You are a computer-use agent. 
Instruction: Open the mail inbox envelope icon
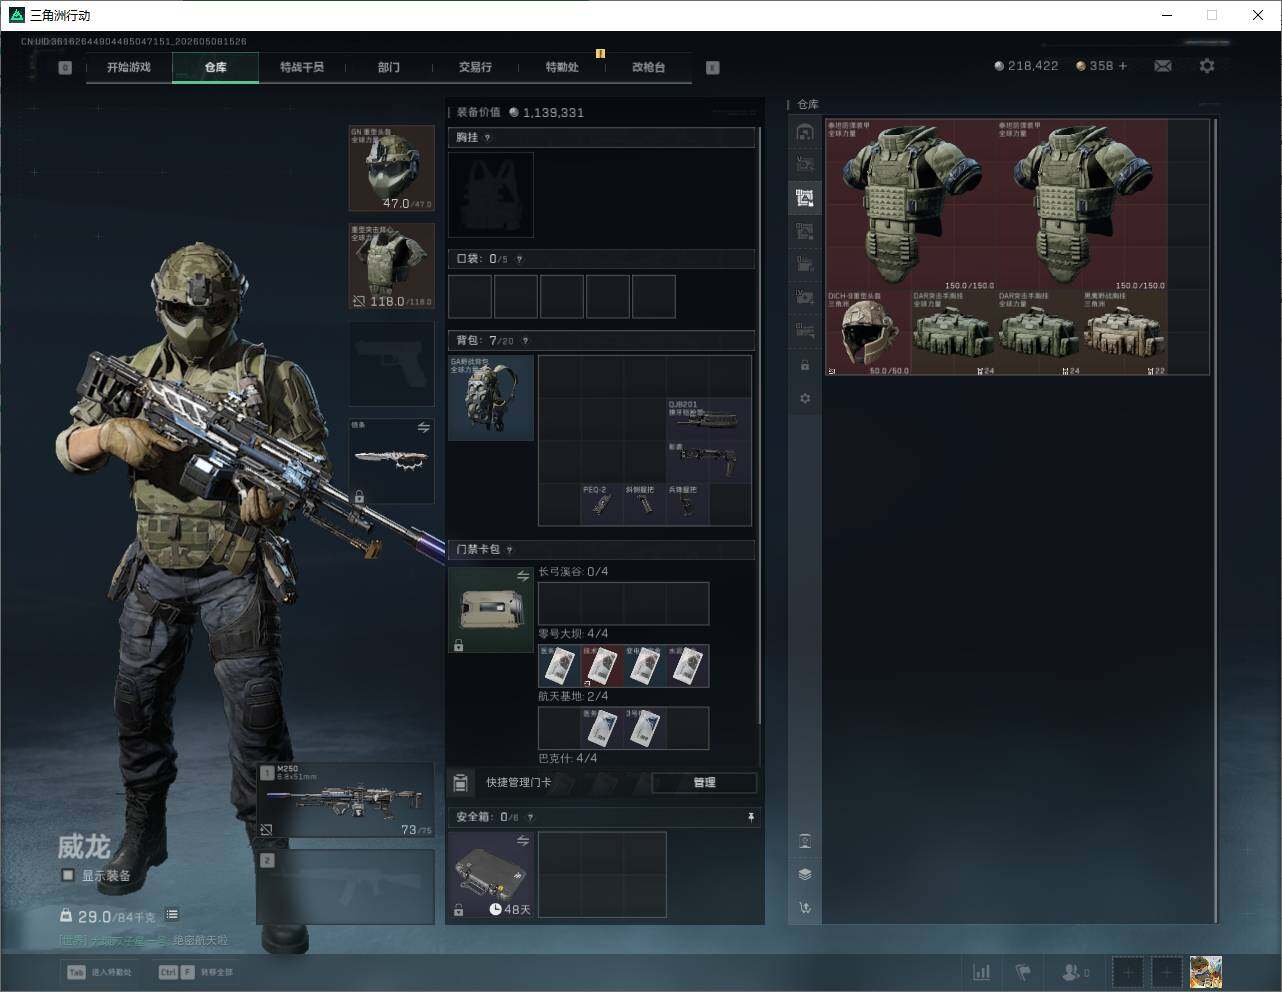point(1163,66)
